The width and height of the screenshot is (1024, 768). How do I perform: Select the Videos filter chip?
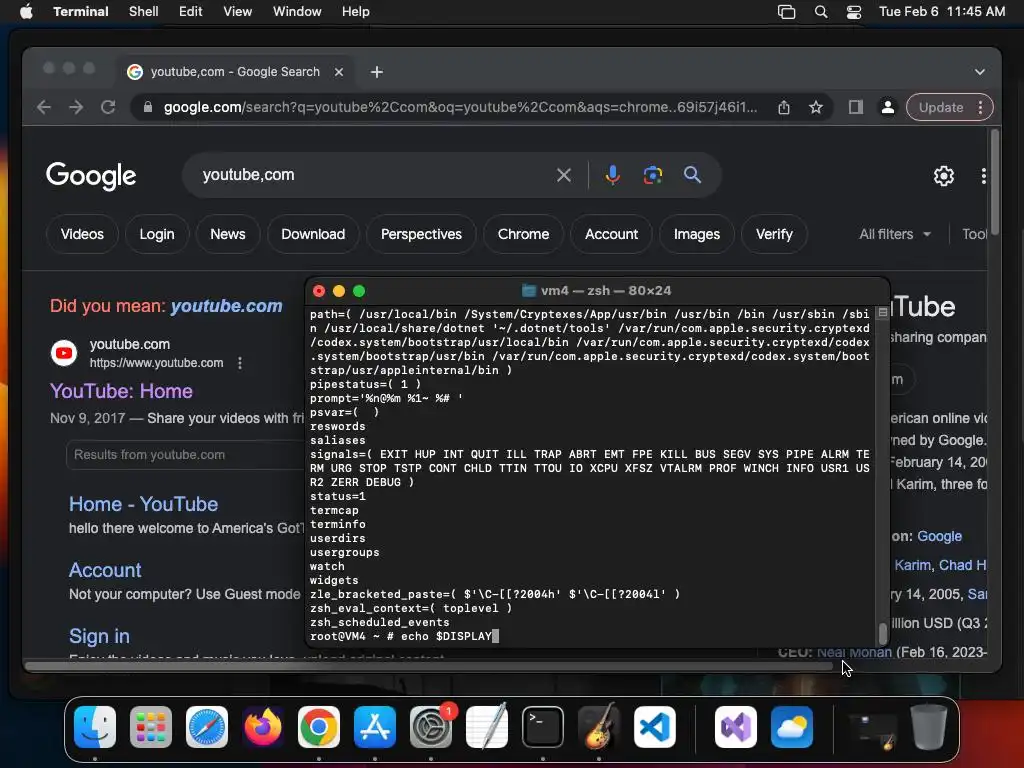(x=82, y=234)
